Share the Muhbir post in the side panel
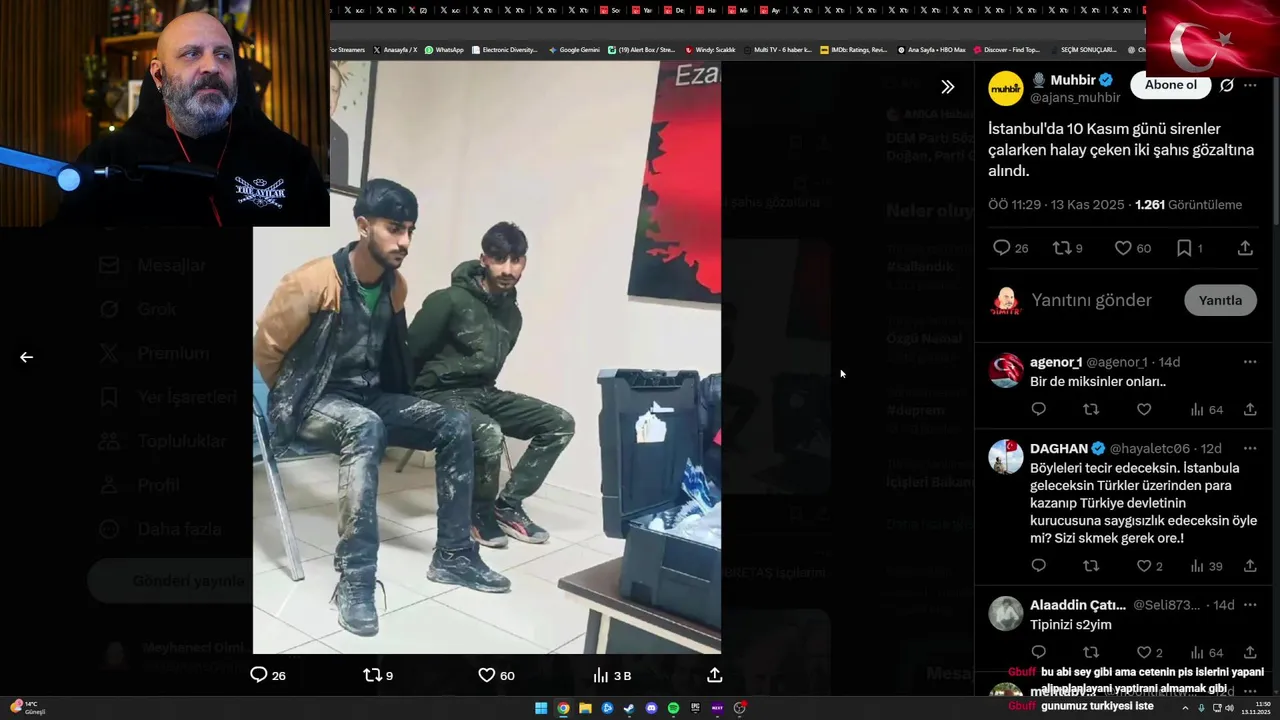 click(x=1245, y=248)
